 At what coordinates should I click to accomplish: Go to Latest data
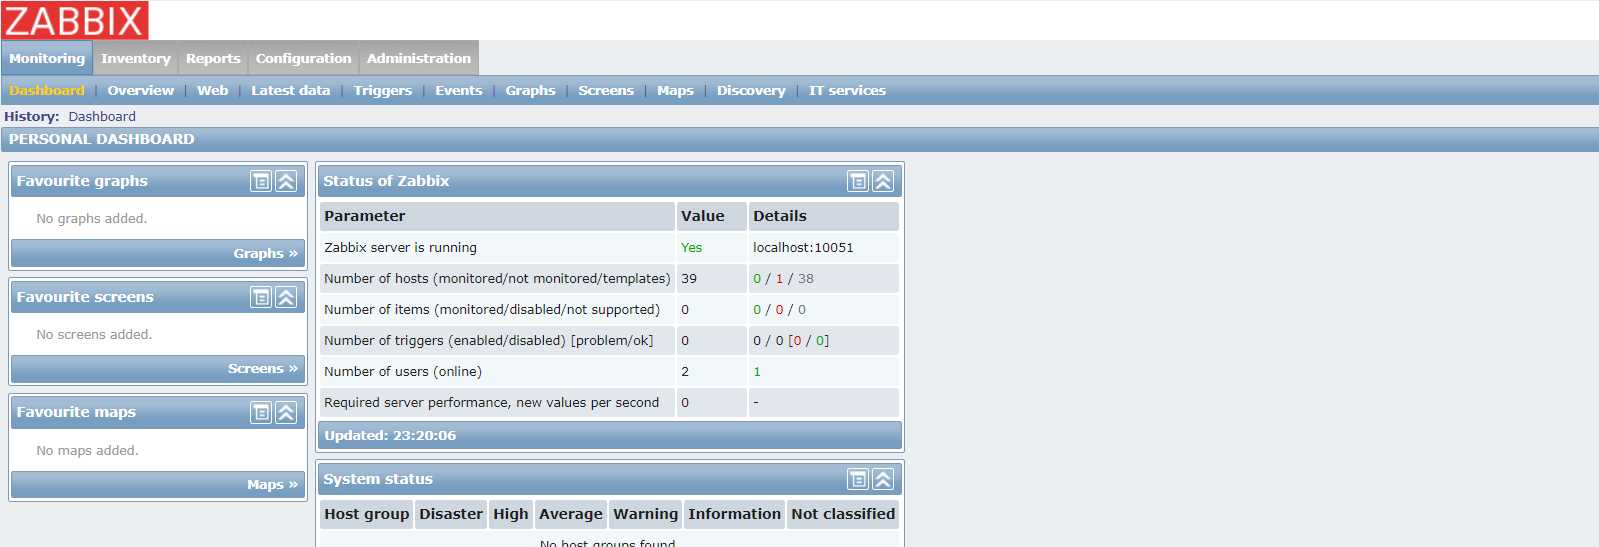click(x=291, y=90)
